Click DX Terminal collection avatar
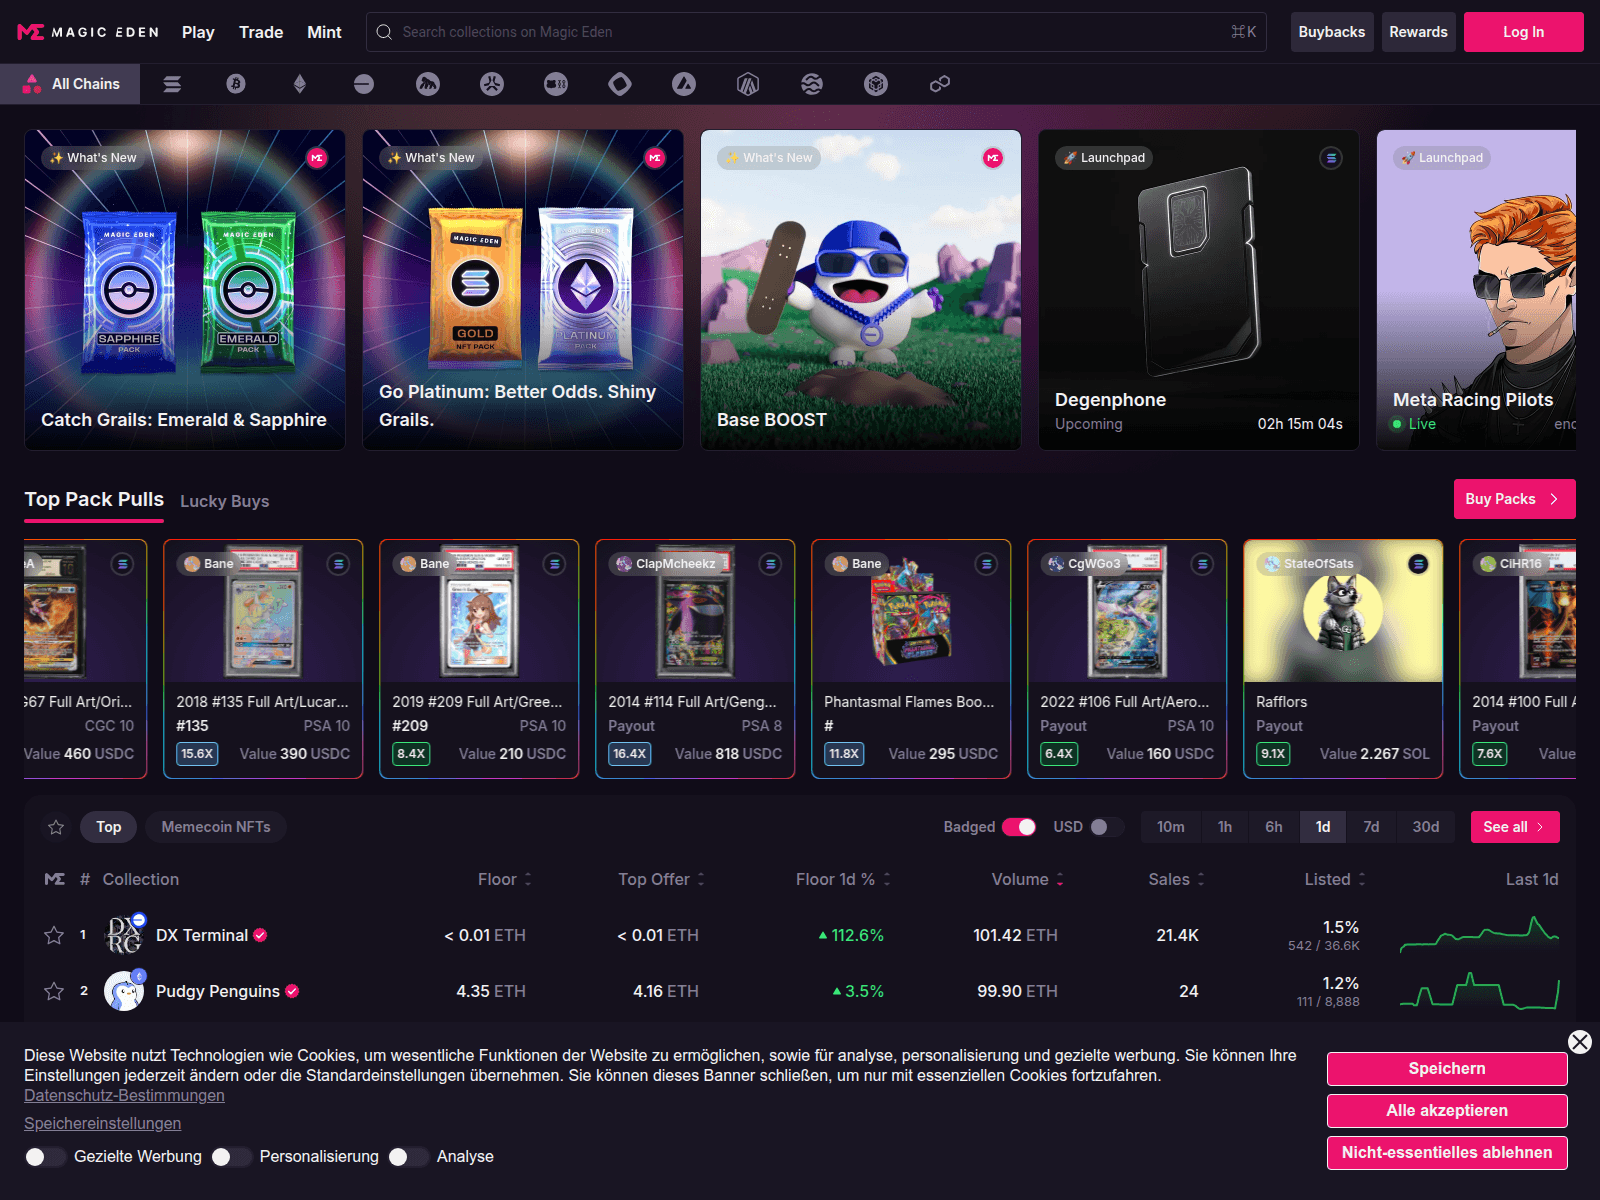Image resolution: width=1600 pixels, height=1200 pixels. (x=124, y=935)
